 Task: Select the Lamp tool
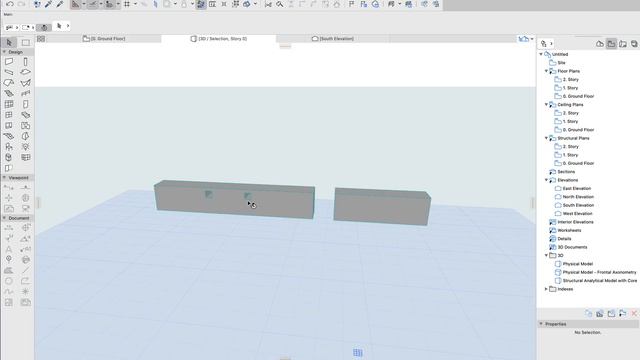(x=25, y=147)
